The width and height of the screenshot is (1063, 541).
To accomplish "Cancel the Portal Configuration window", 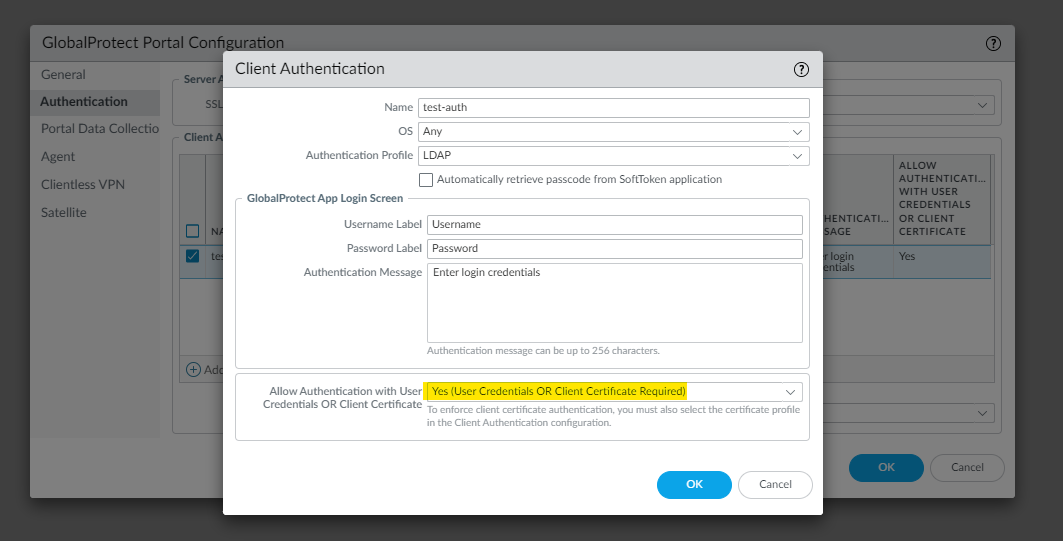I will click(x=967, y=467).
